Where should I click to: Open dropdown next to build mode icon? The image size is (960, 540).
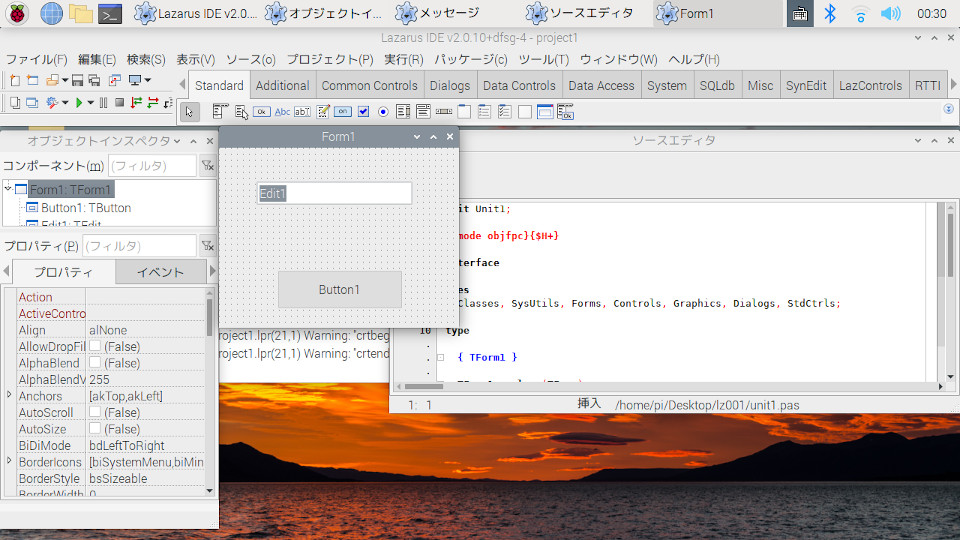[65, 103]
